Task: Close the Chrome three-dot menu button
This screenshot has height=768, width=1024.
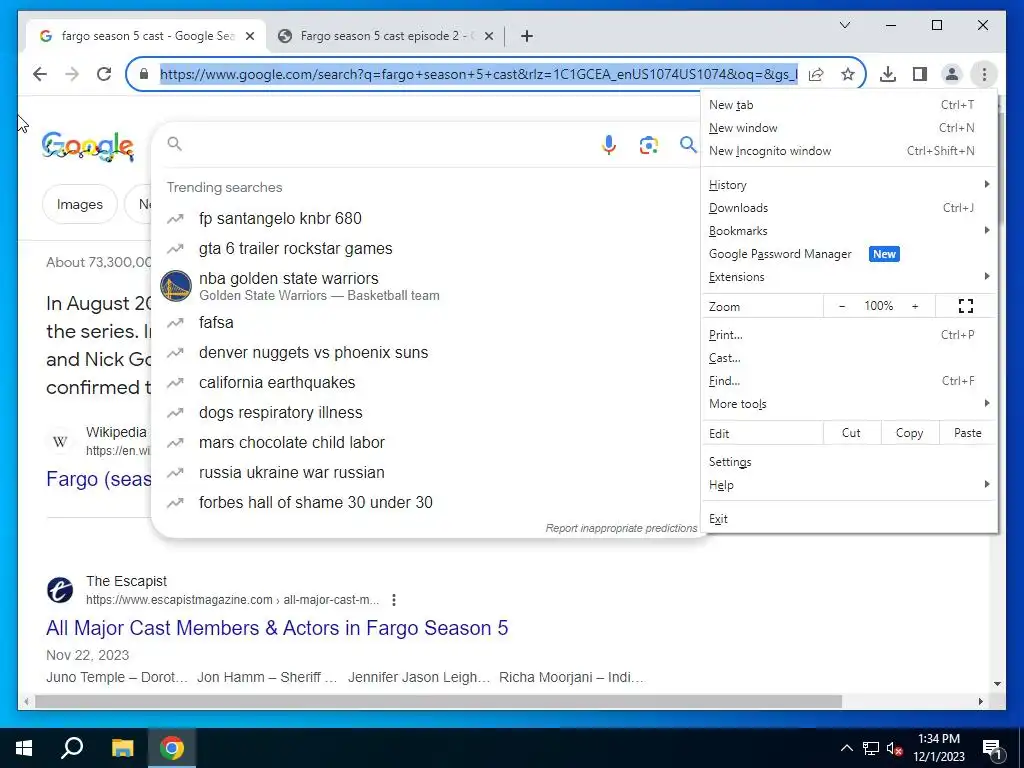Action: tap(984, 74)
